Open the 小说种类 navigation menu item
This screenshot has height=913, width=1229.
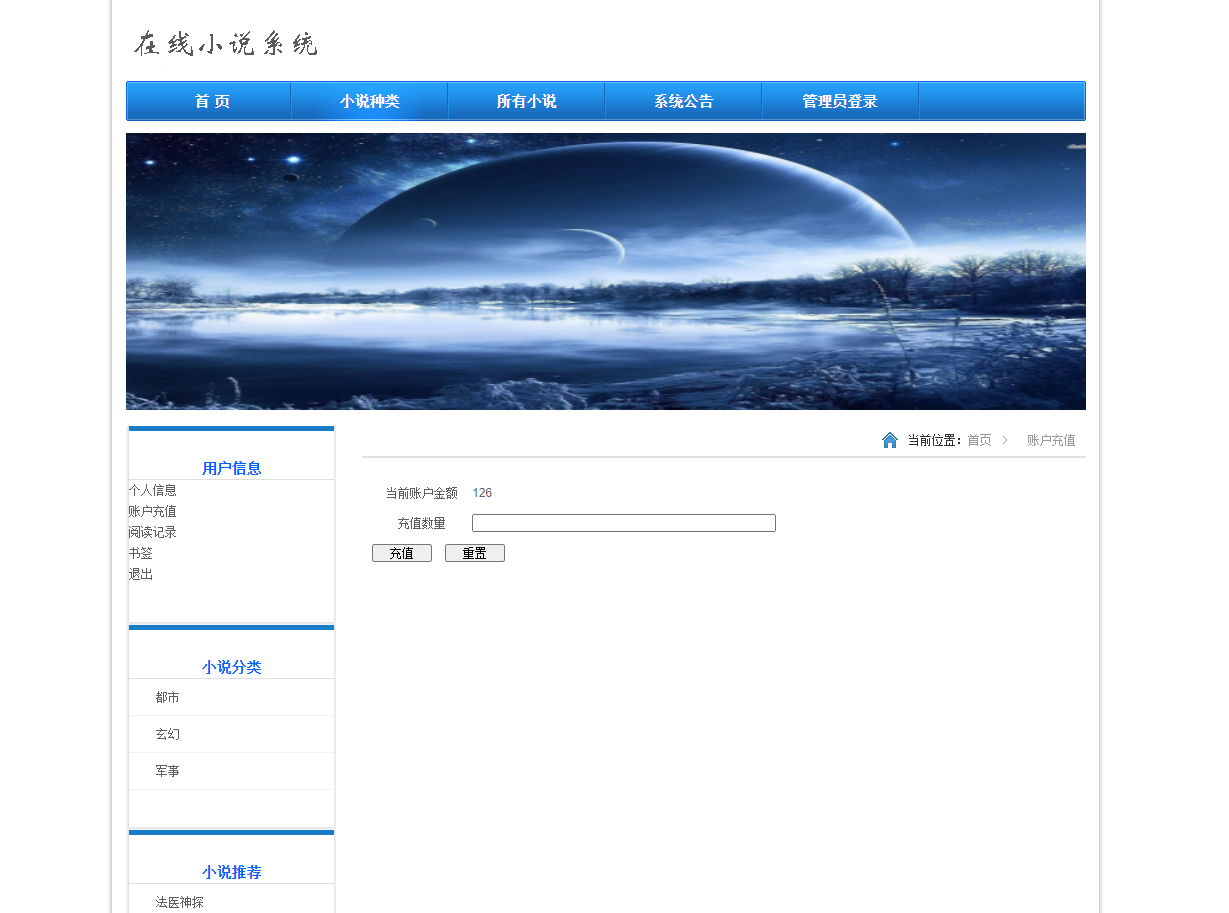pyautogui.click(x=368, y=100)
